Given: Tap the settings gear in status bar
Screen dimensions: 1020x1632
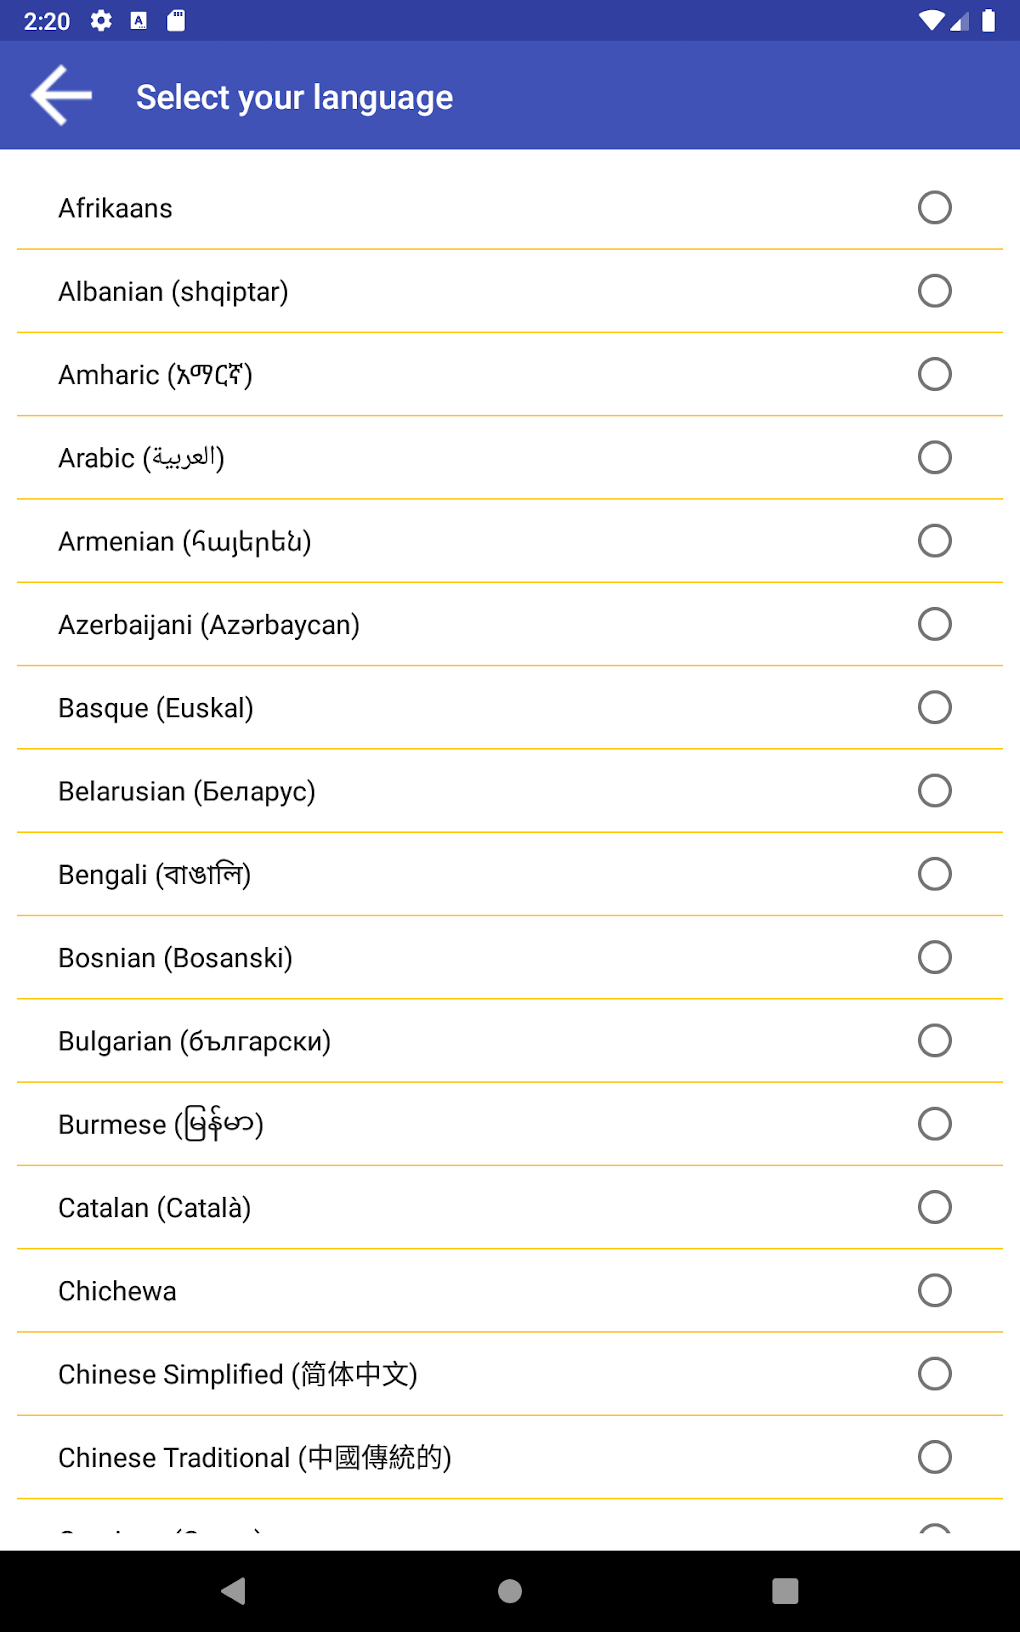Looking at the screenshot, I should 101,21.
